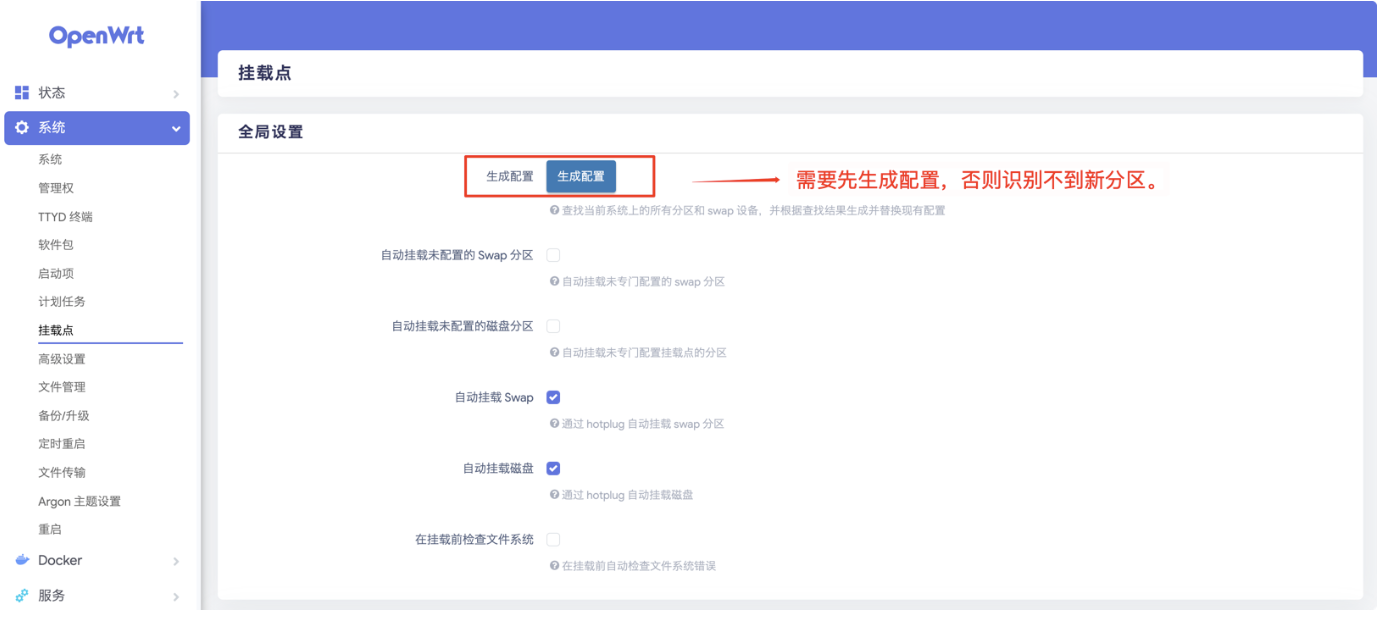Expand the 状态 menu chevron
Image resolution: width=1378 pixels, height=626 pixels.
pos(176,94)
